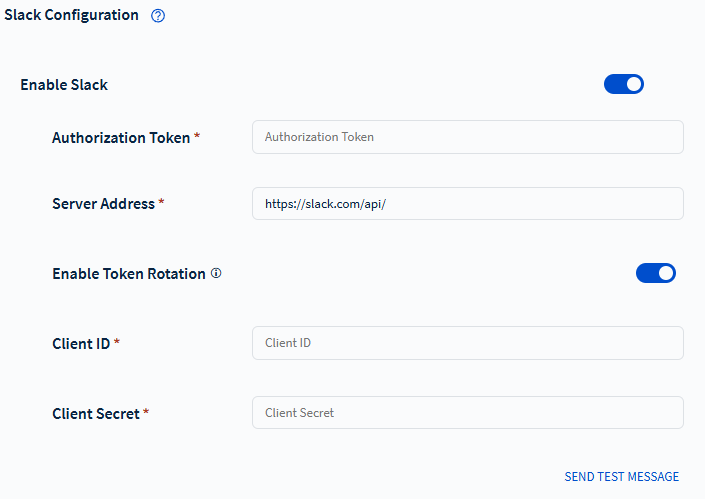705x499 pixels.
Task: Click the Slack Configuration heading
Action: tap(71, 15)
